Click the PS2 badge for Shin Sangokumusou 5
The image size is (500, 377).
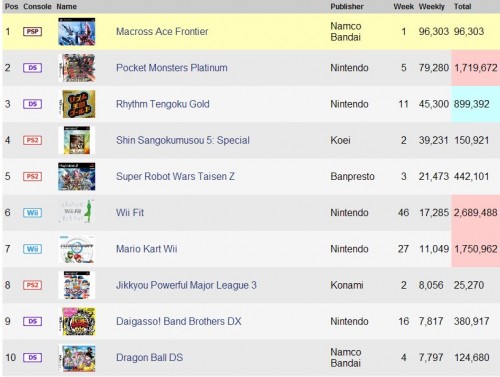point(32,140)
